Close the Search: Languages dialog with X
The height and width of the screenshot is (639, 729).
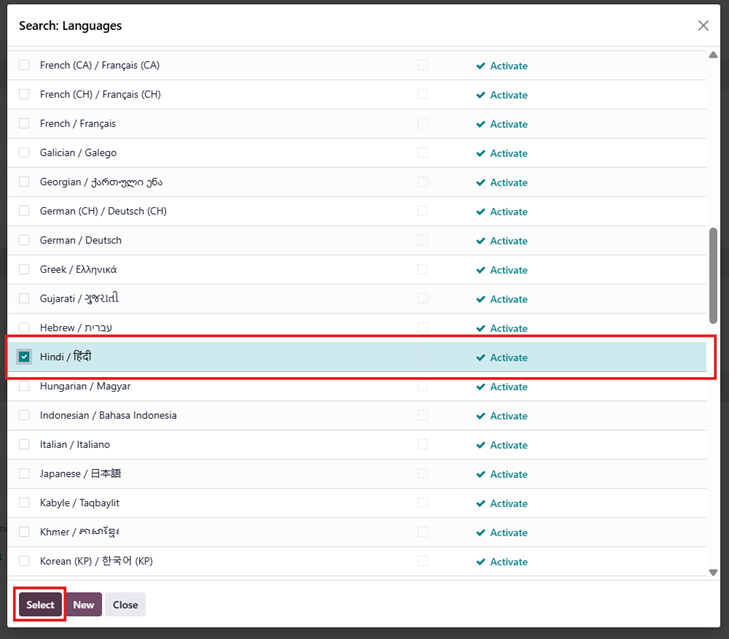click(x=703, y=26)
